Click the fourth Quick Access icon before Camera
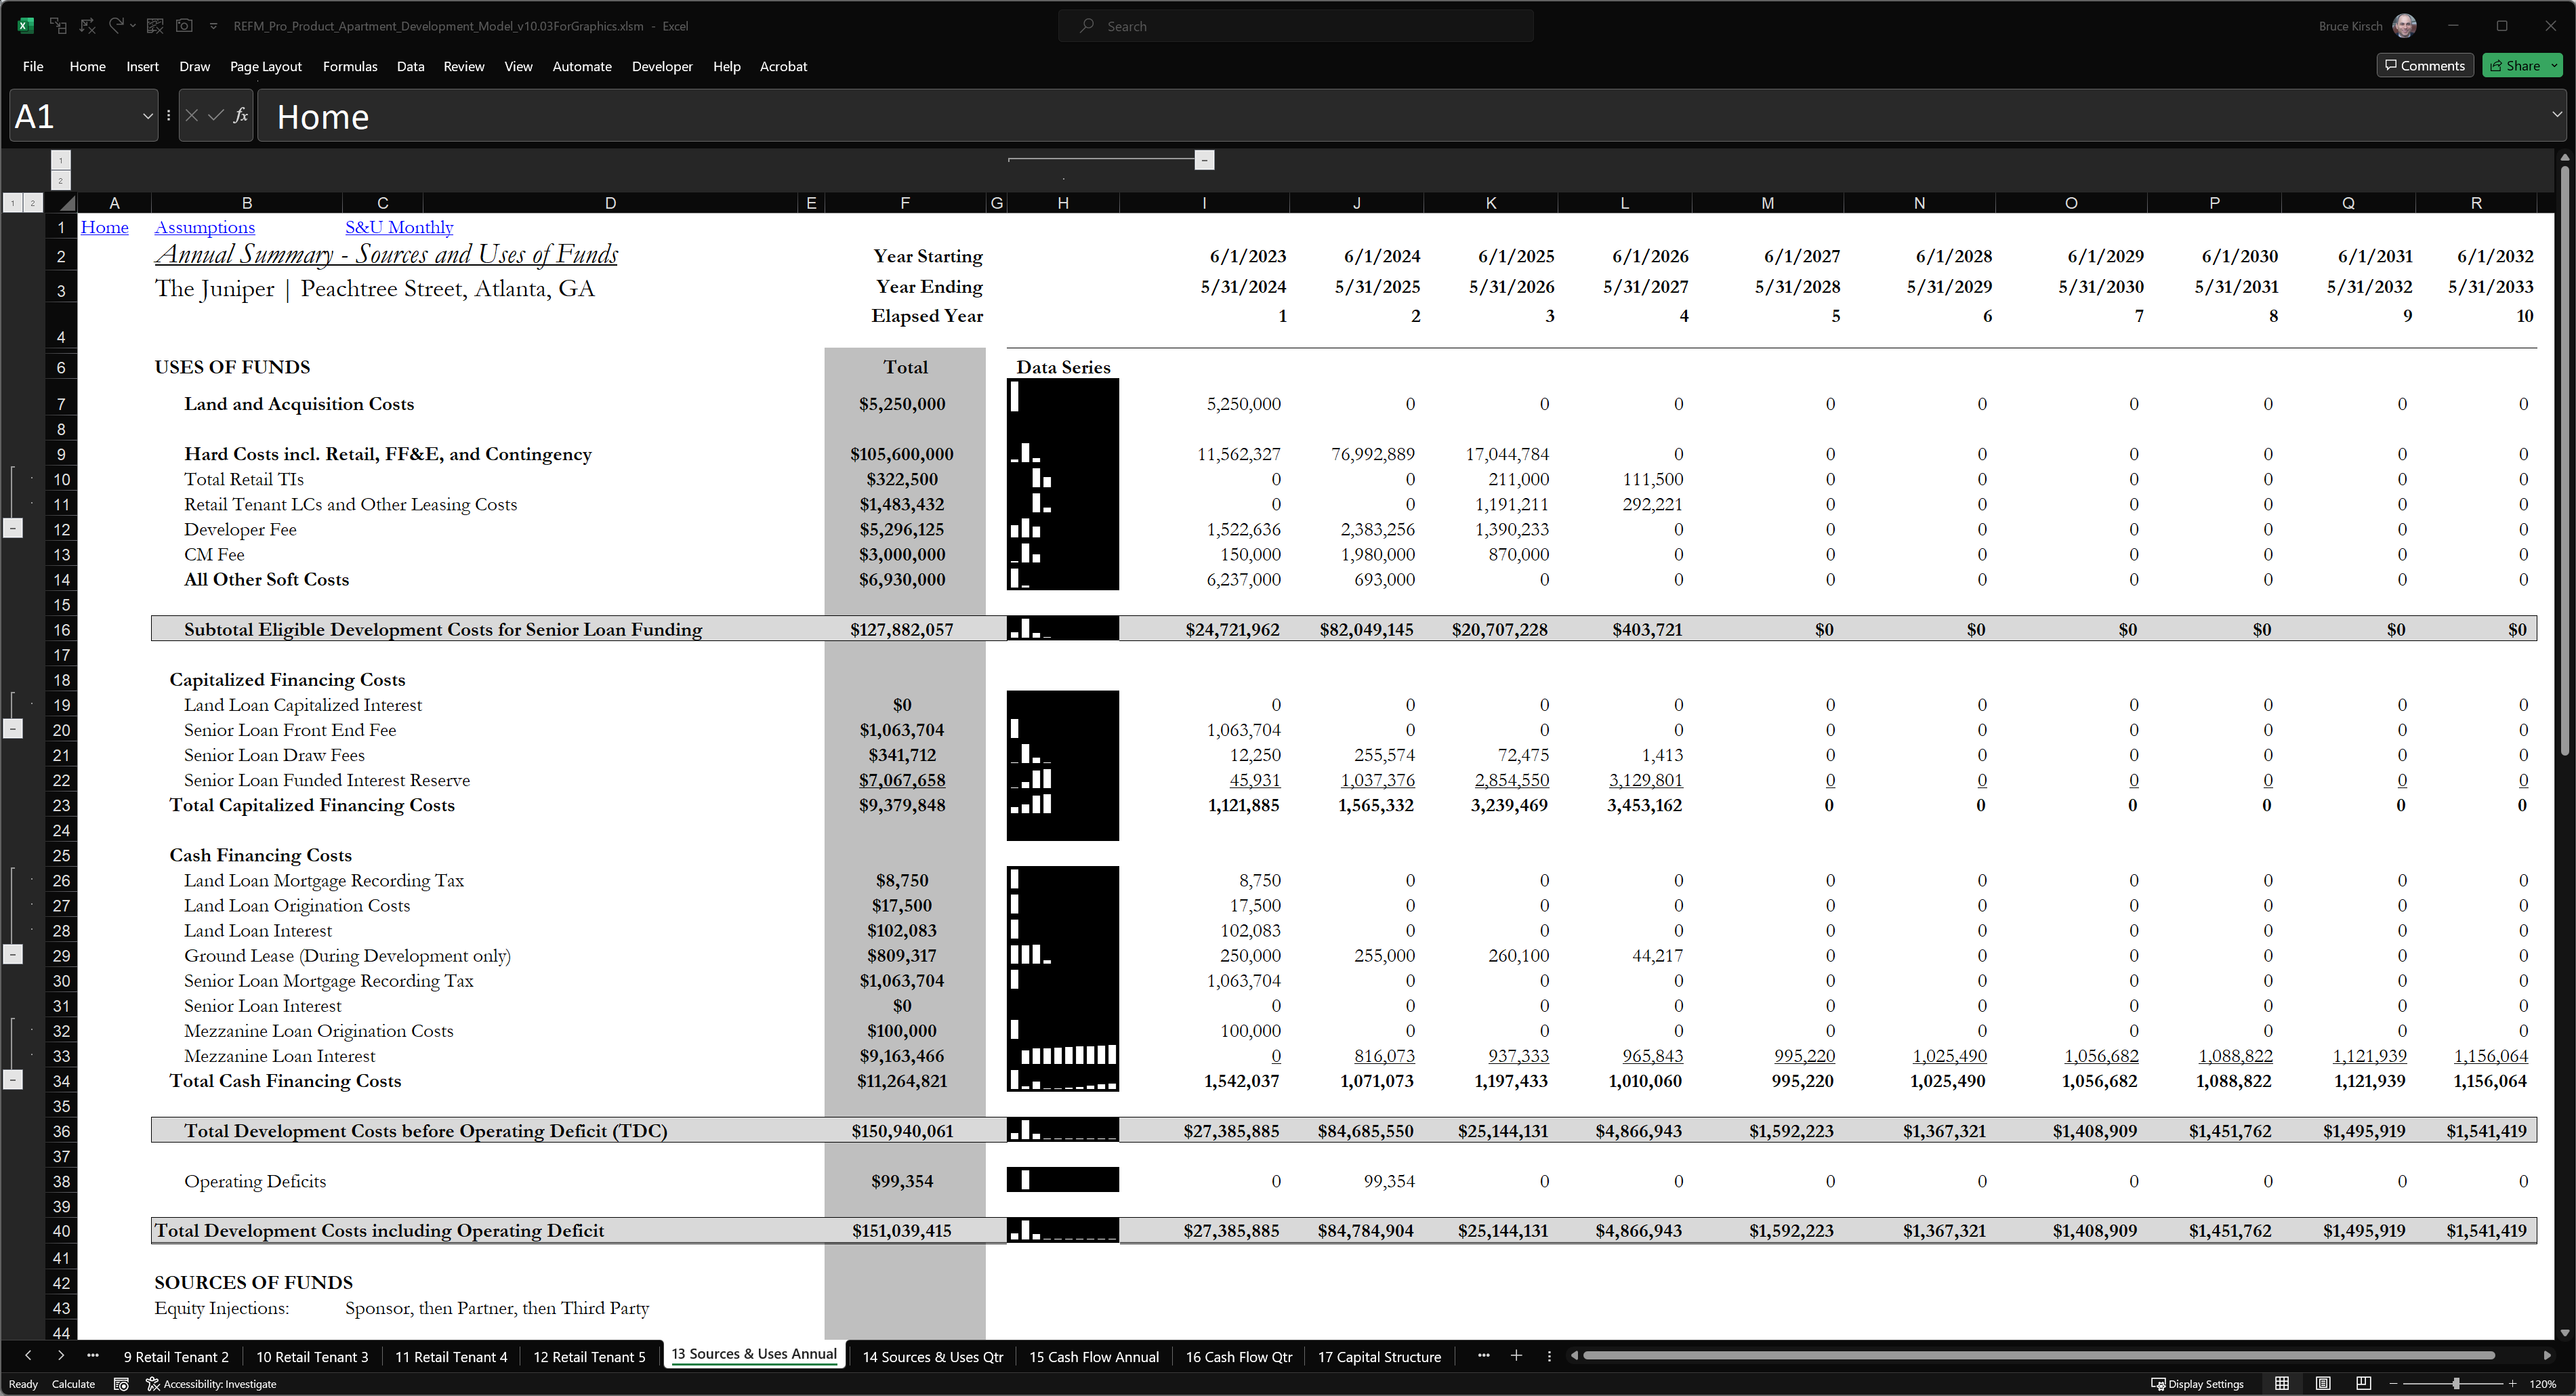This screenshot has width=2576, height=1396. [x=155, y=26]
